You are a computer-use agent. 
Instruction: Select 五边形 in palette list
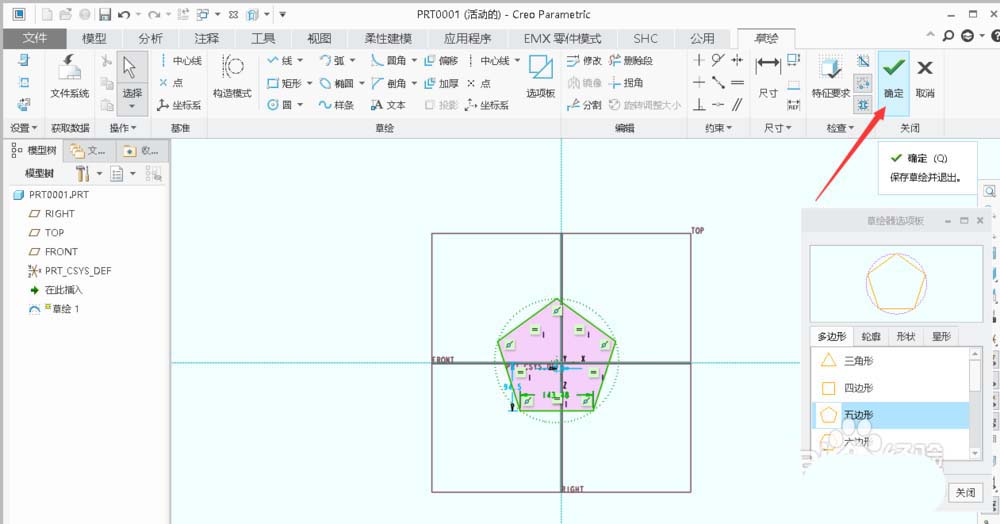pos(890,415)
